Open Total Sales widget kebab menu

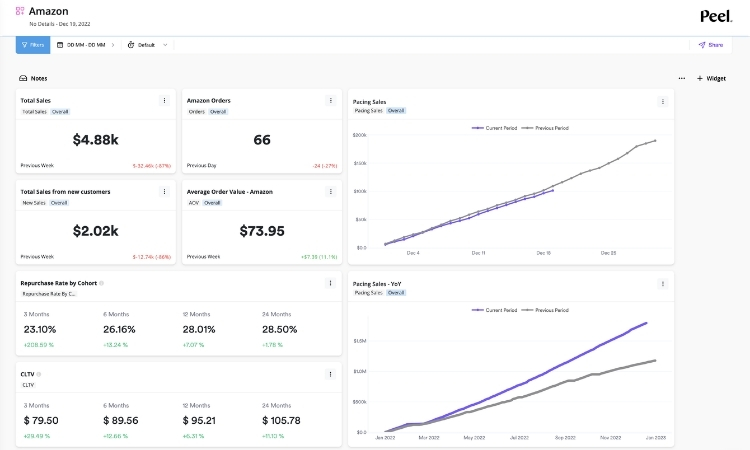[x=164, y=100]
